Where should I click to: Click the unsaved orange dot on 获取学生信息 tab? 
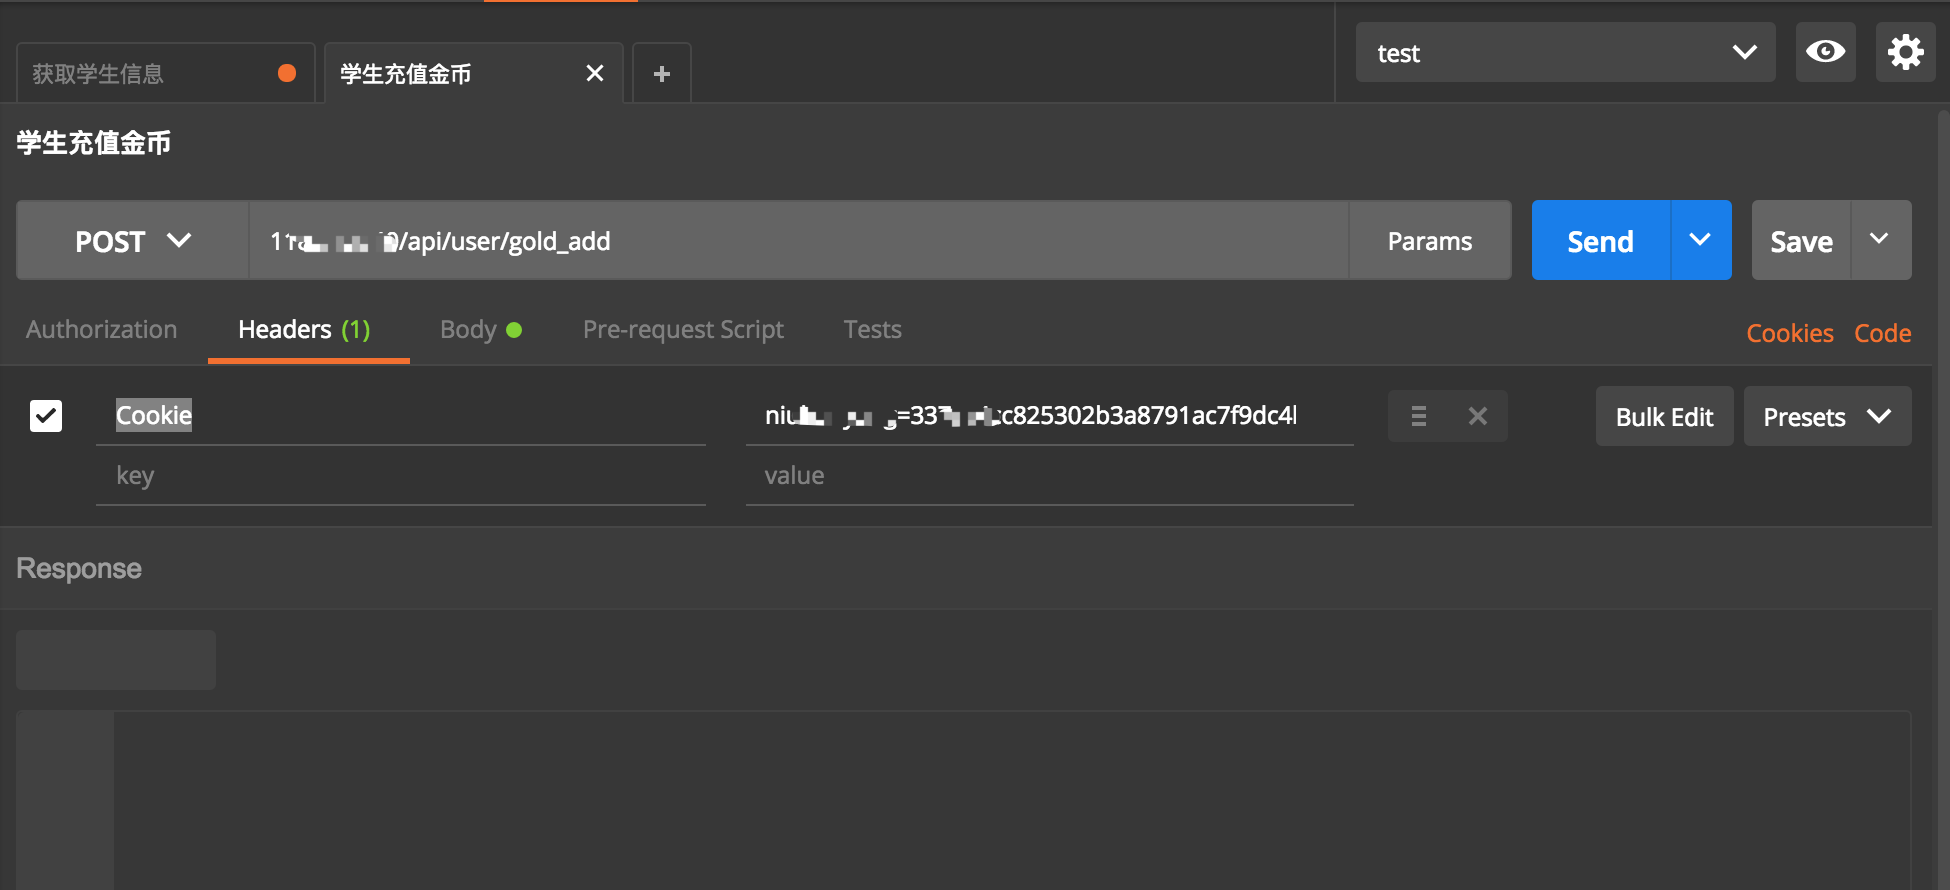[x=287, y=73]
